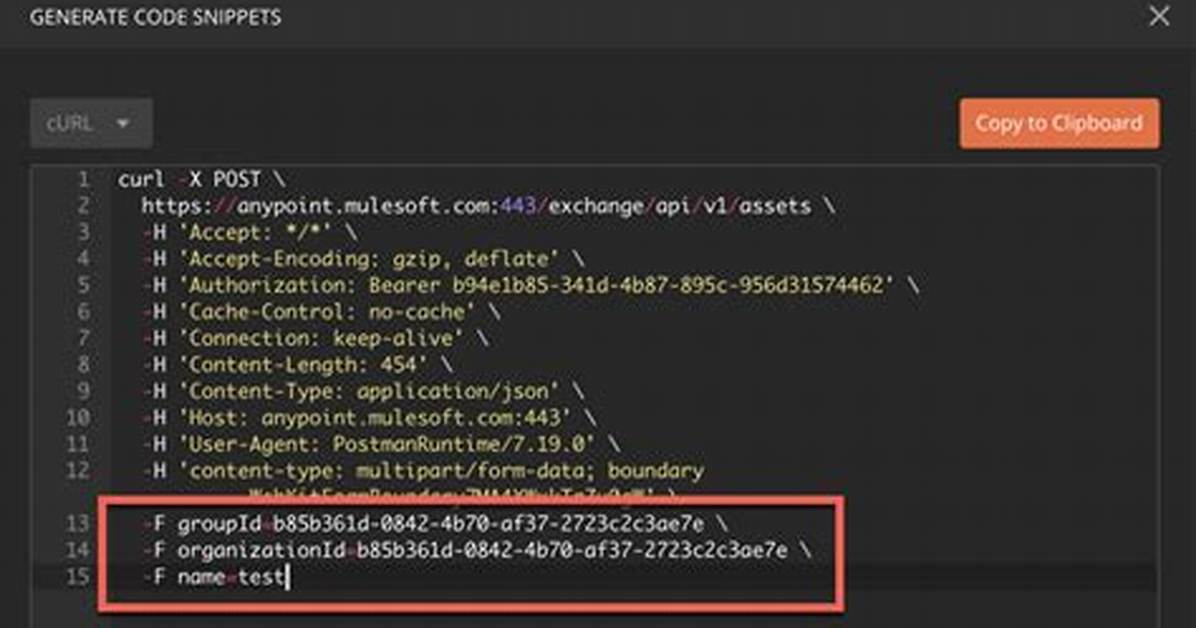Click the 'Host: anypoint.mulesoft.com:443' line
Image resolution: width=1196 pixels, height=628 pixels.
click(369, 418)
